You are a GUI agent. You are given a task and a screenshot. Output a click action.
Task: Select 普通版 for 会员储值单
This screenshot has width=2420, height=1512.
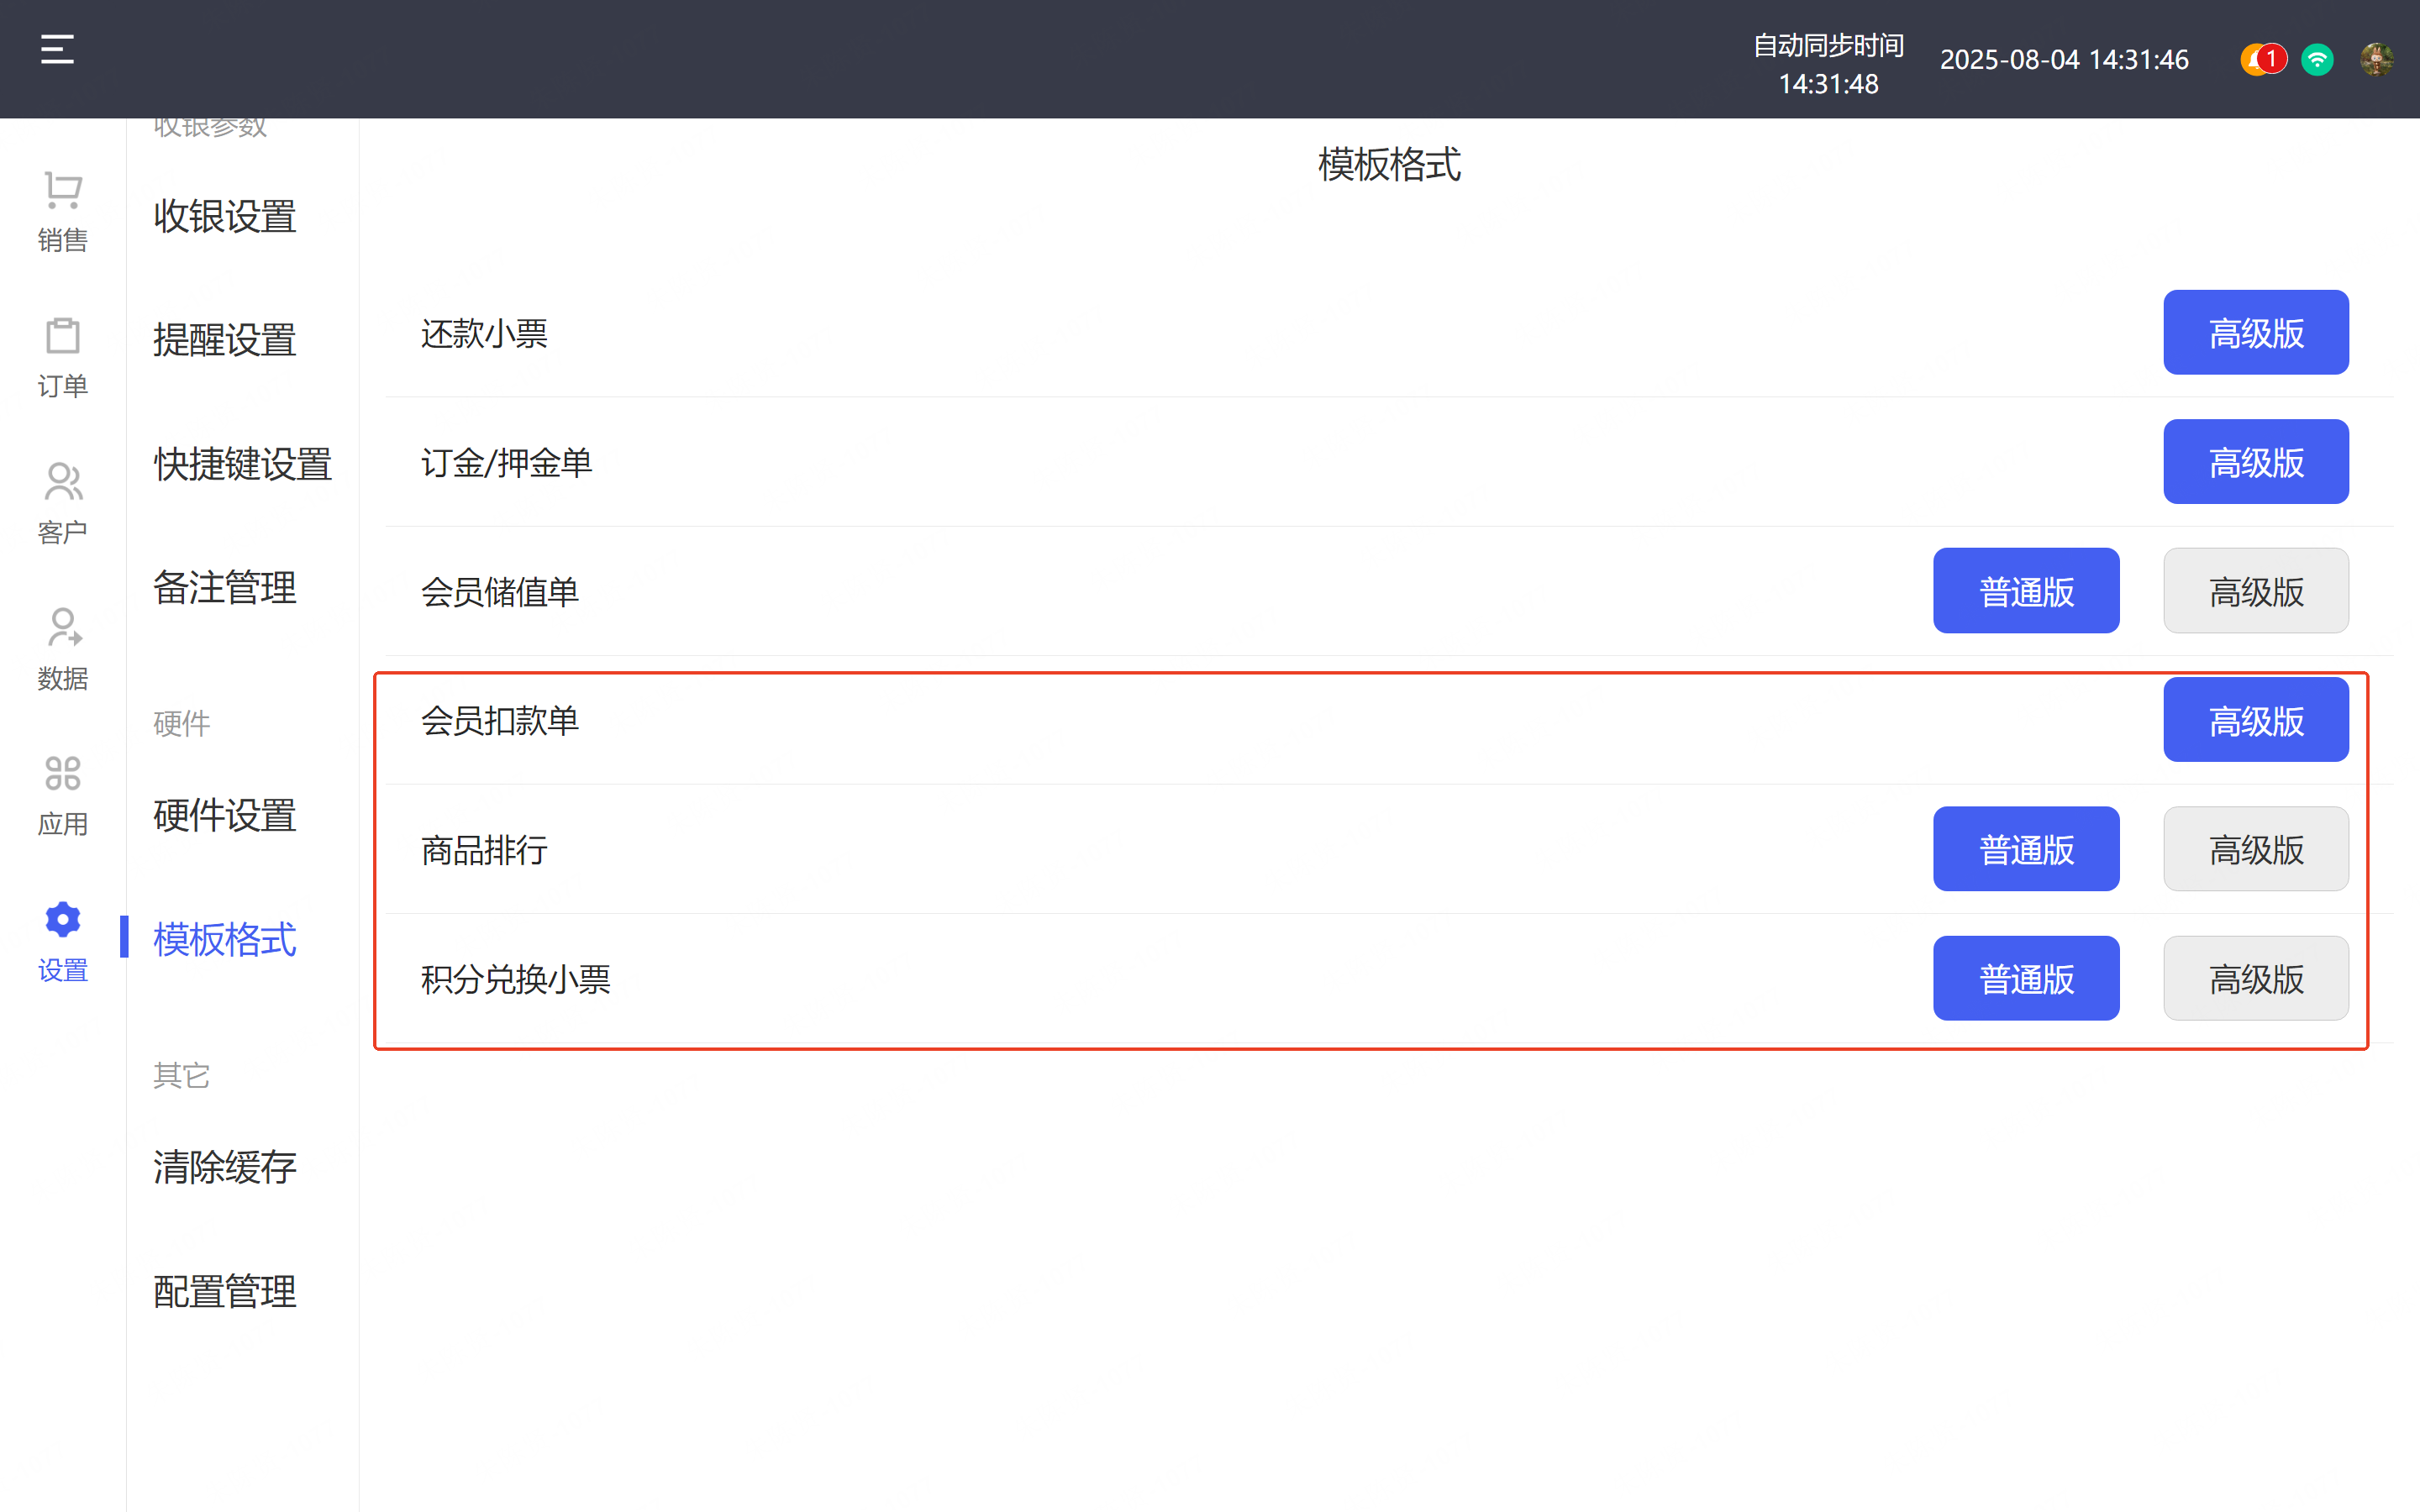pos(2026,591)
